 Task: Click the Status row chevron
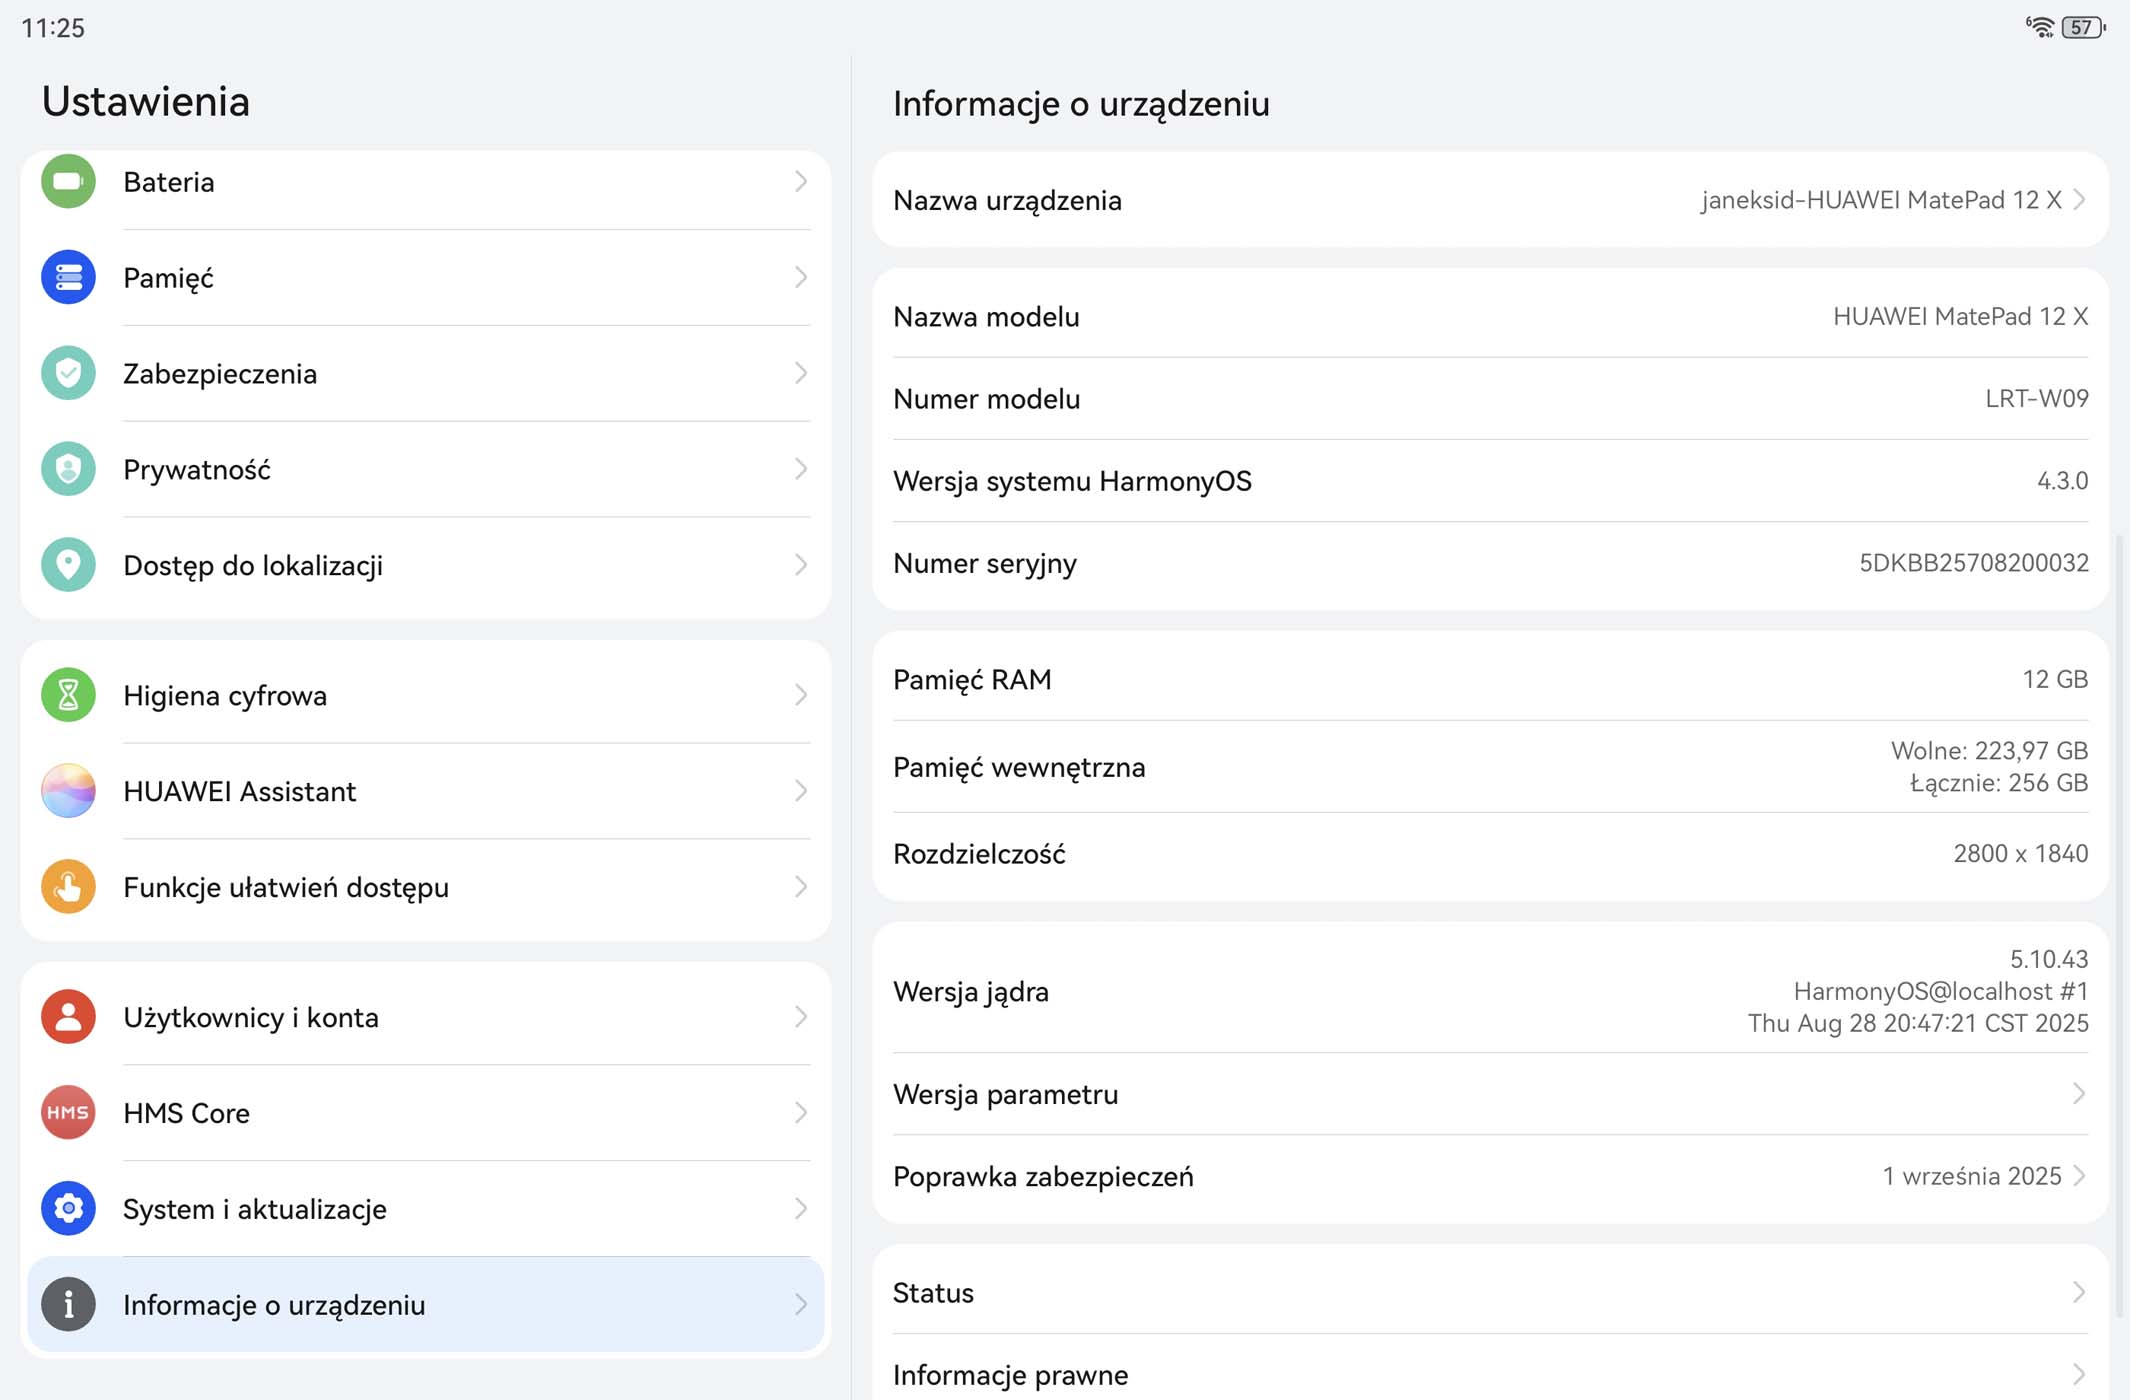[x=2079, y=1292]
